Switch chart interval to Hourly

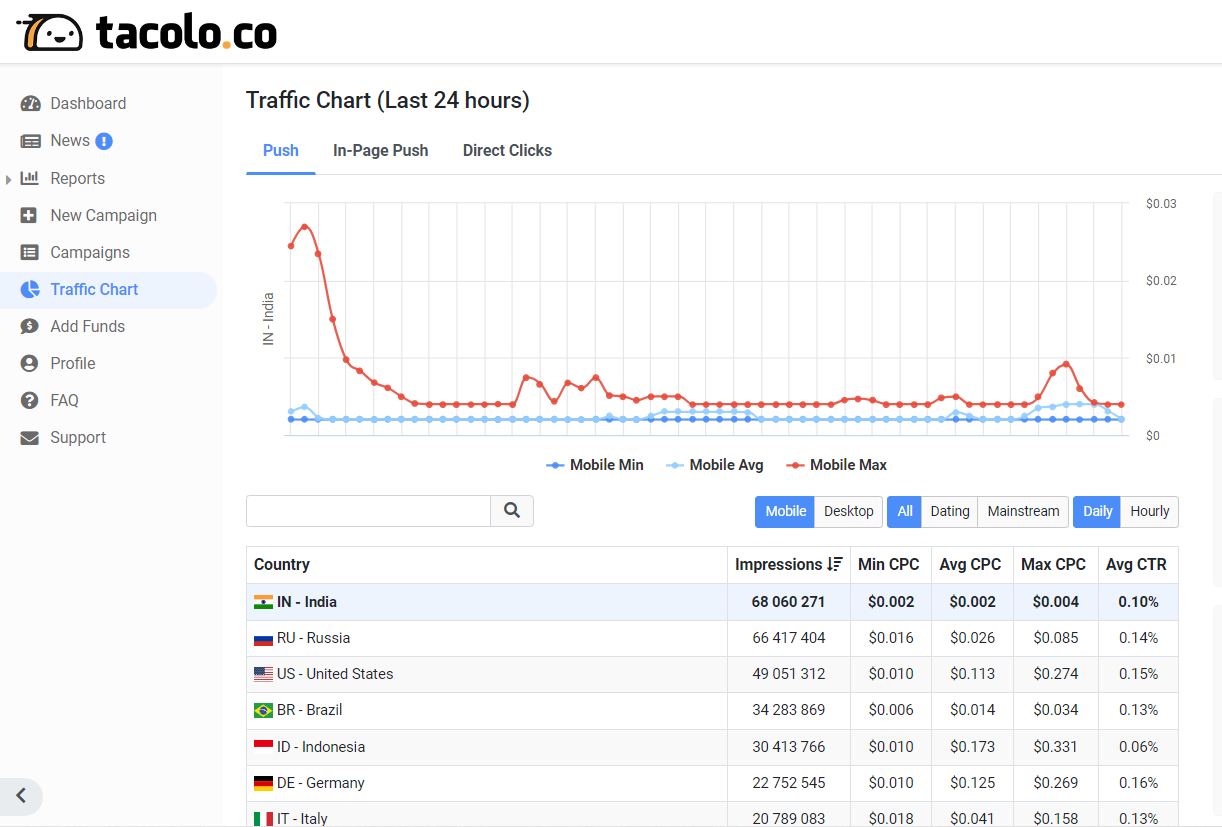pyautogui.click(x=1149, y=511)
